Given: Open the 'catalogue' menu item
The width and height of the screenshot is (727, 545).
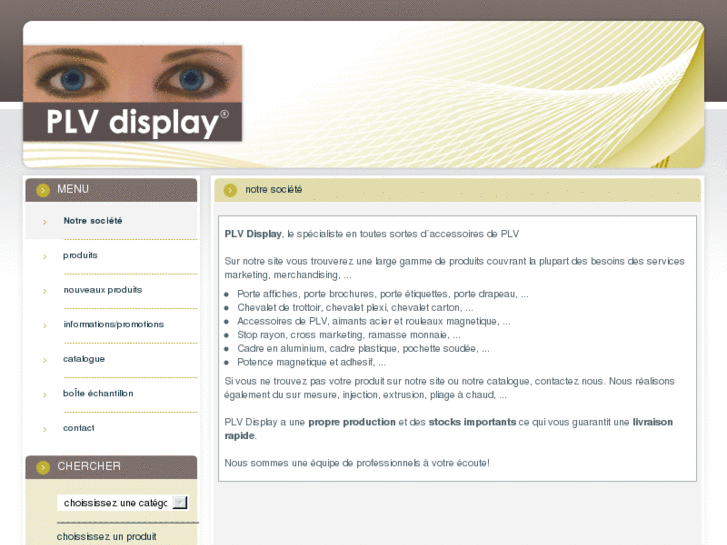Looking at the screenshot, I should coord(84,359).
